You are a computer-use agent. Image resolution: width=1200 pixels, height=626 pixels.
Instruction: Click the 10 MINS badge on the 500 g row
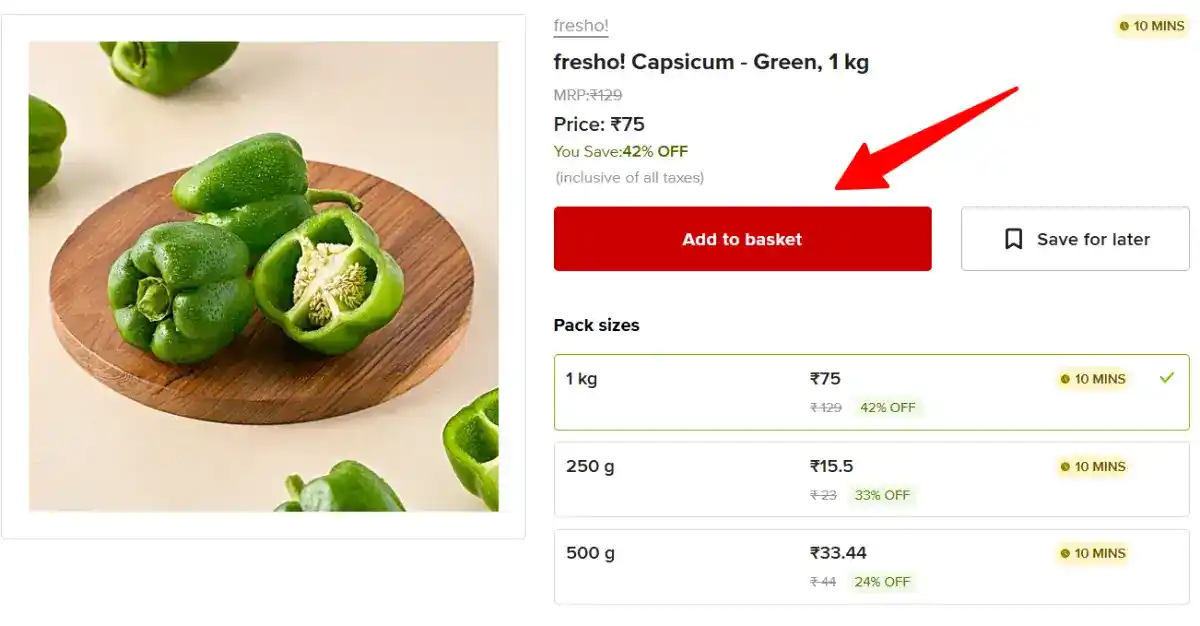(x=1091, y=553)
